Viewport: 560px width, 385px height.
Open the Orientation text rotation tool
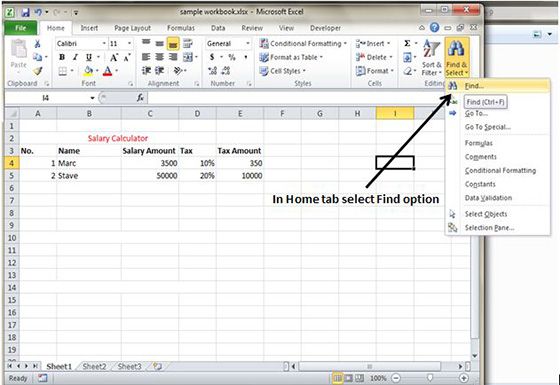pos(178,71)
